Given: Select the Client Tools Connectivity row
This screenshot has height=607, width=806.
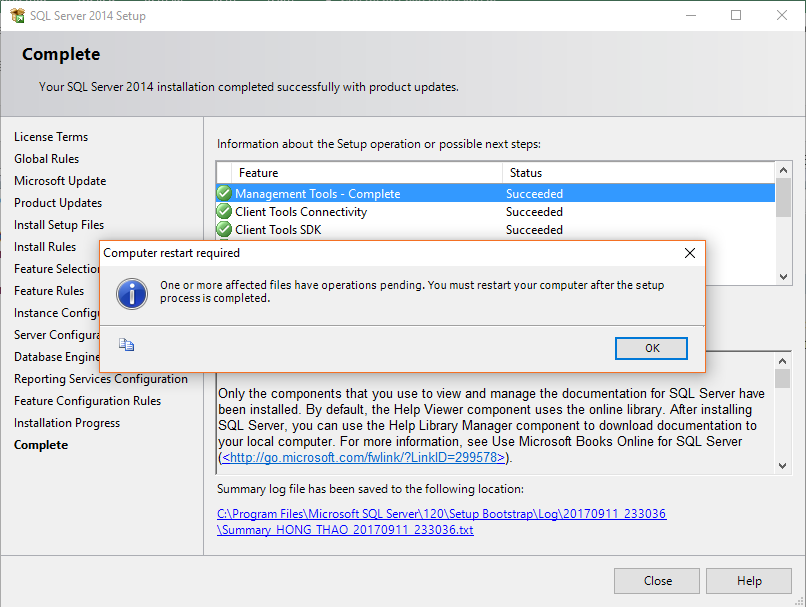Looking at the screenshot, I should click(x=496, y=211).
